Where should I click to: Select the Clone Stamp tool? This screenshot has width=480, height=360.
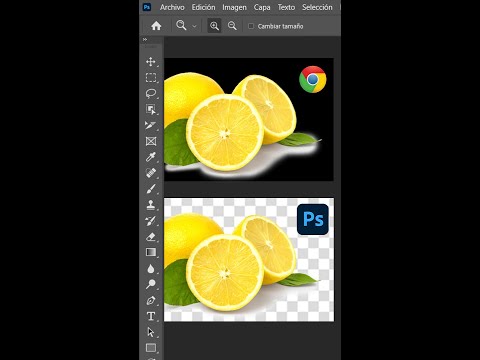click(151, 205)
